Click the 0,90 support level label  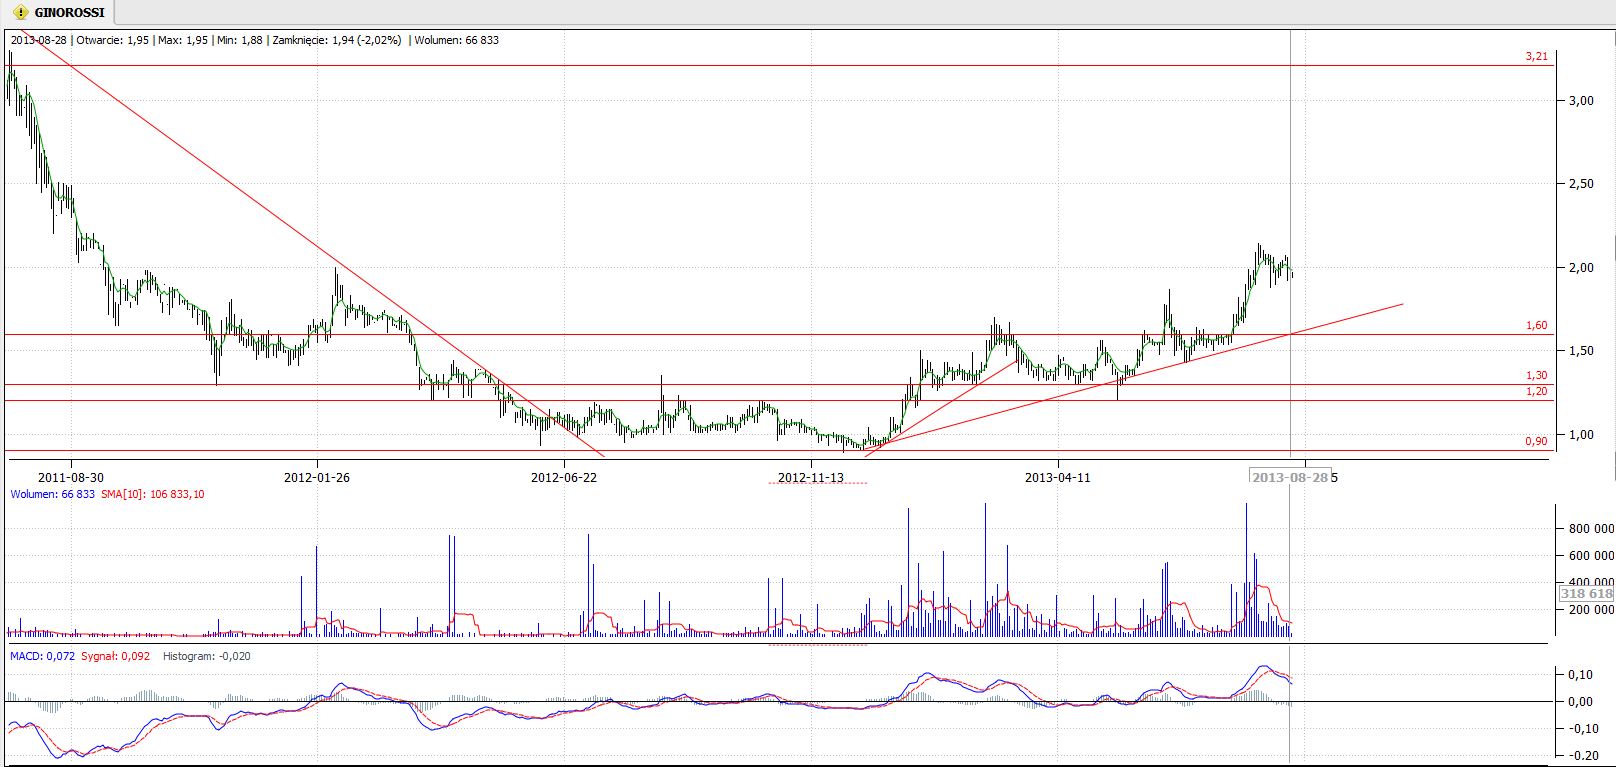pos(1536,441)
